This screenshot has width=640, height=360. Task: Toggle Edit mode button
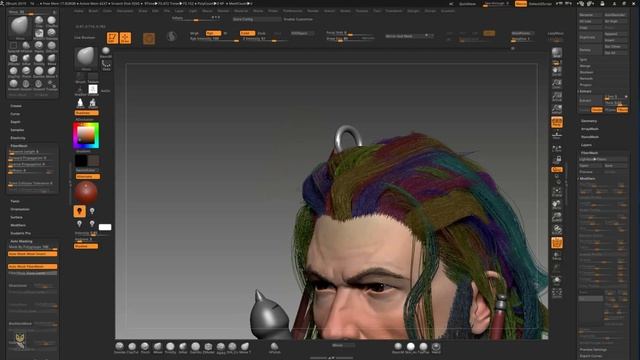[112, 38]
